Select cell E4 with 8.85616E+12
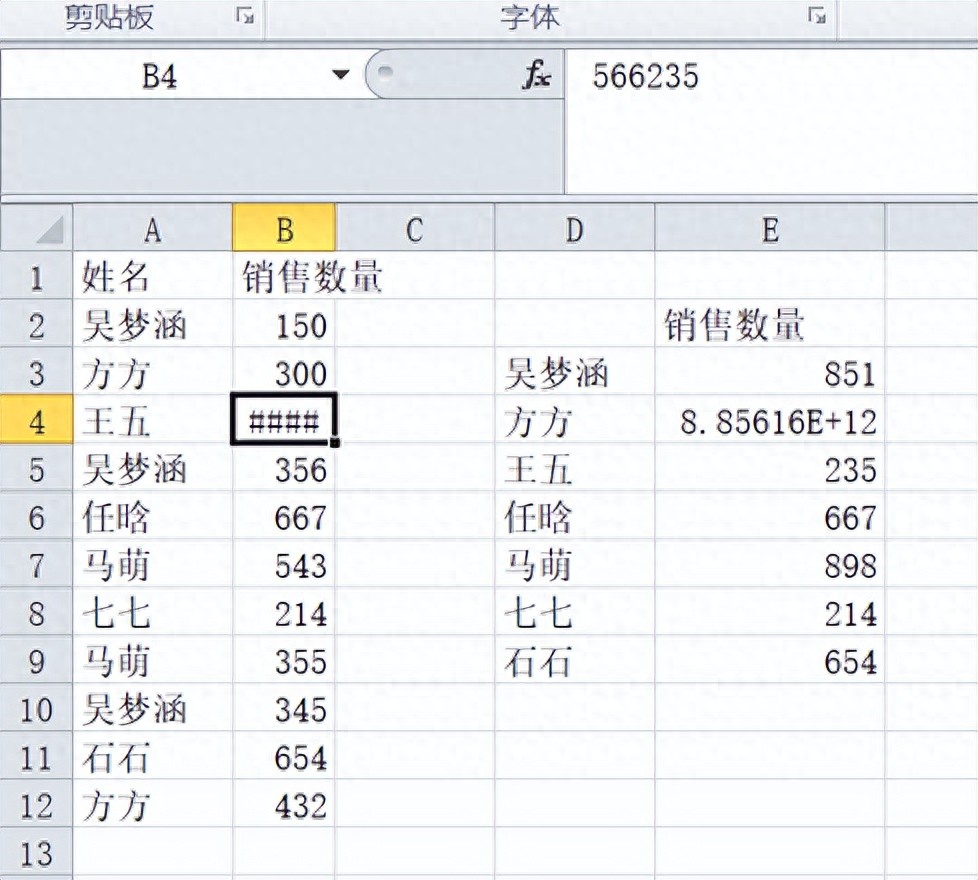The height and width of the screenshot is (880, 978). (x=769, y=421)
